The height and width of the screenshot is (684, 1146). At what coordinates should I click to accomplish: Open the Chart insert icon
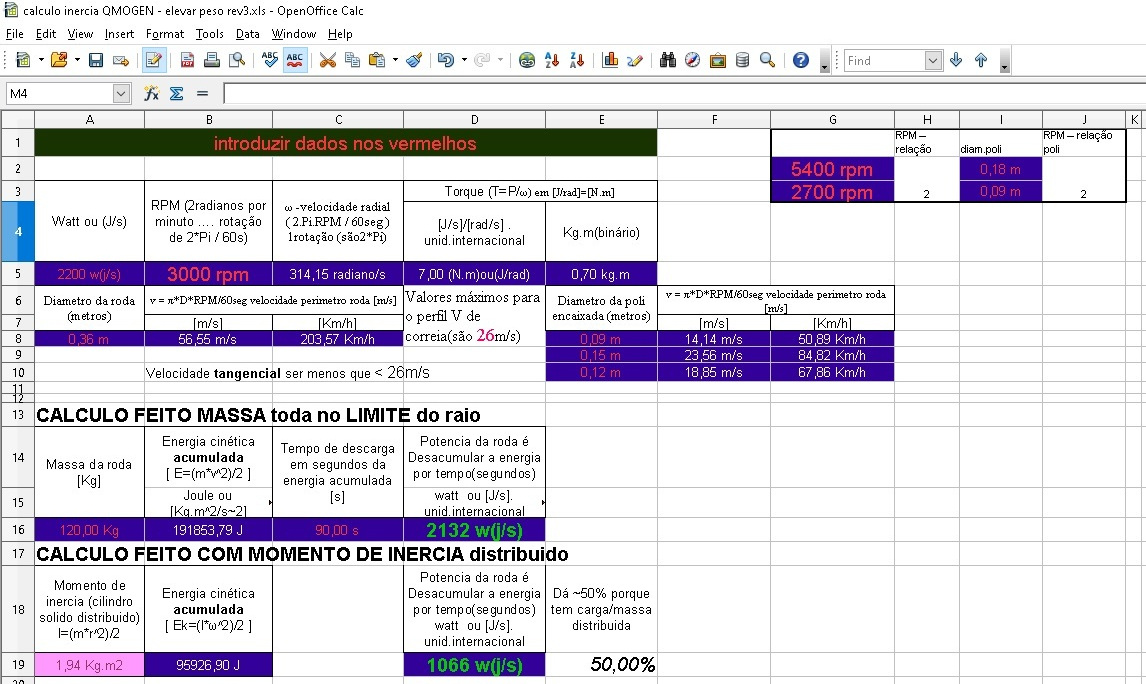click(610, 60)
